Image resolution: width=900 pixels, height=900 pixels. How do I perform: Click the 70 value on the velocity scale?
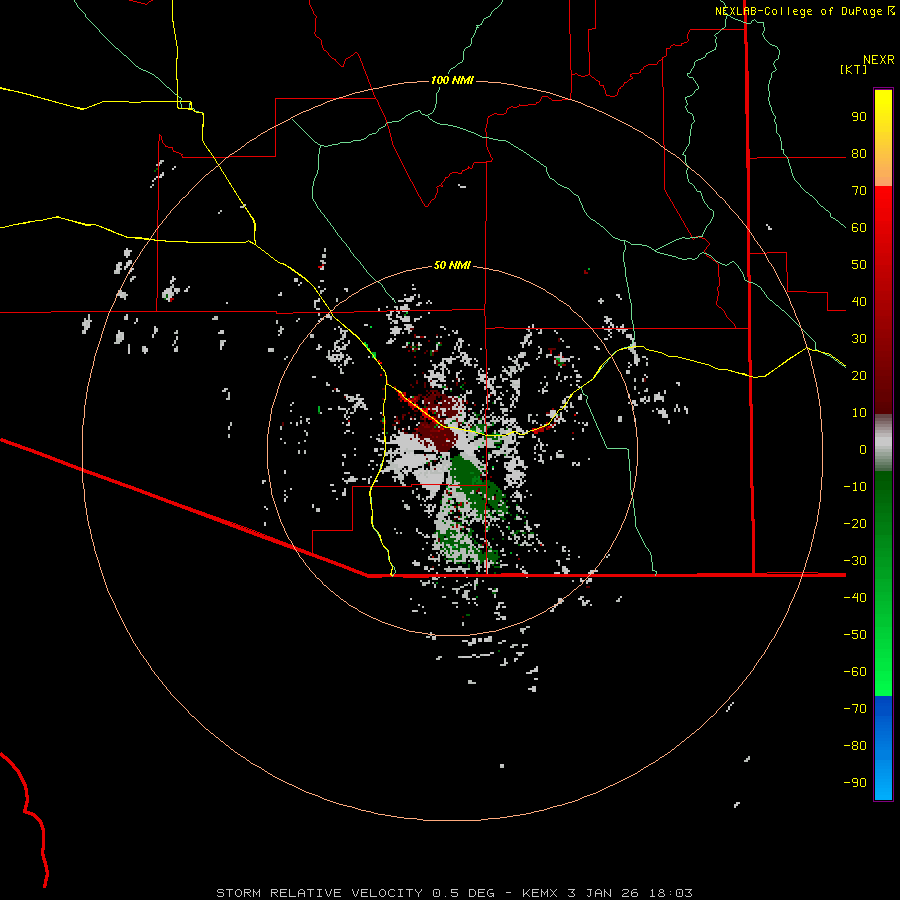click(x=859, y=191)
